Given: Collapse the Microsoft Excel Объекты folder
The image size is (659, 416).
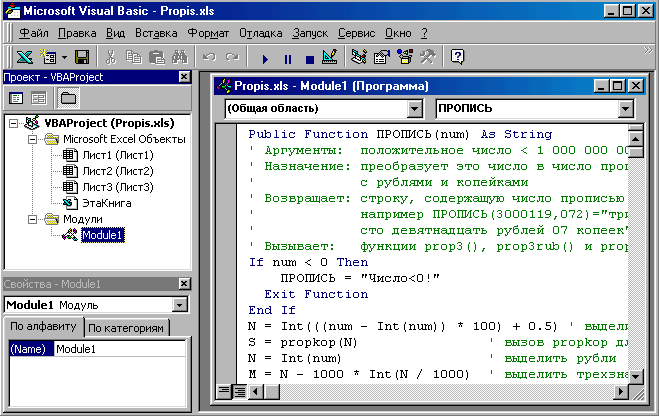Looking at the screenshot, I should point(32,139).
